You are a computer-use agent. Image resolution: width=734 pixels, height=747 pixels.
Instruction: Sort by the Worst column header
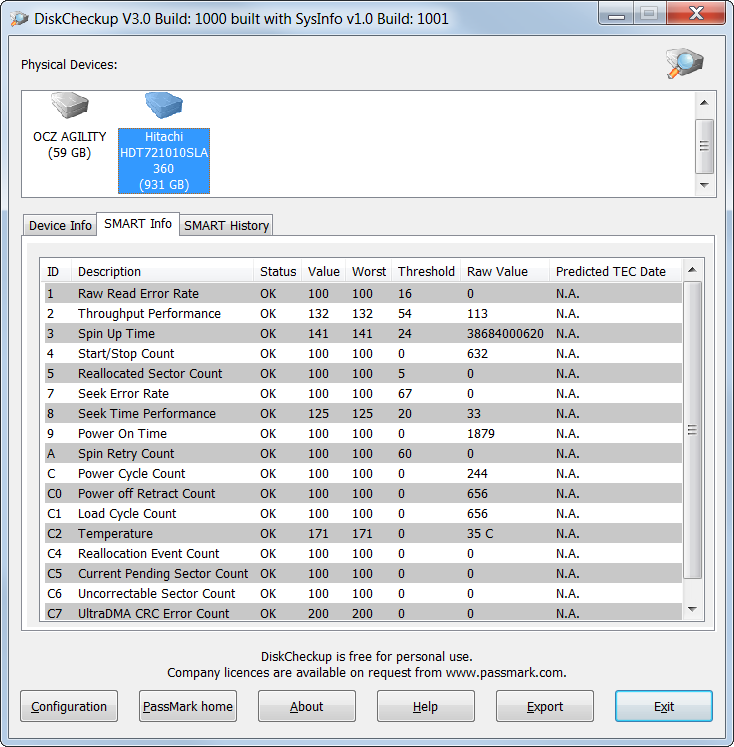369,271
